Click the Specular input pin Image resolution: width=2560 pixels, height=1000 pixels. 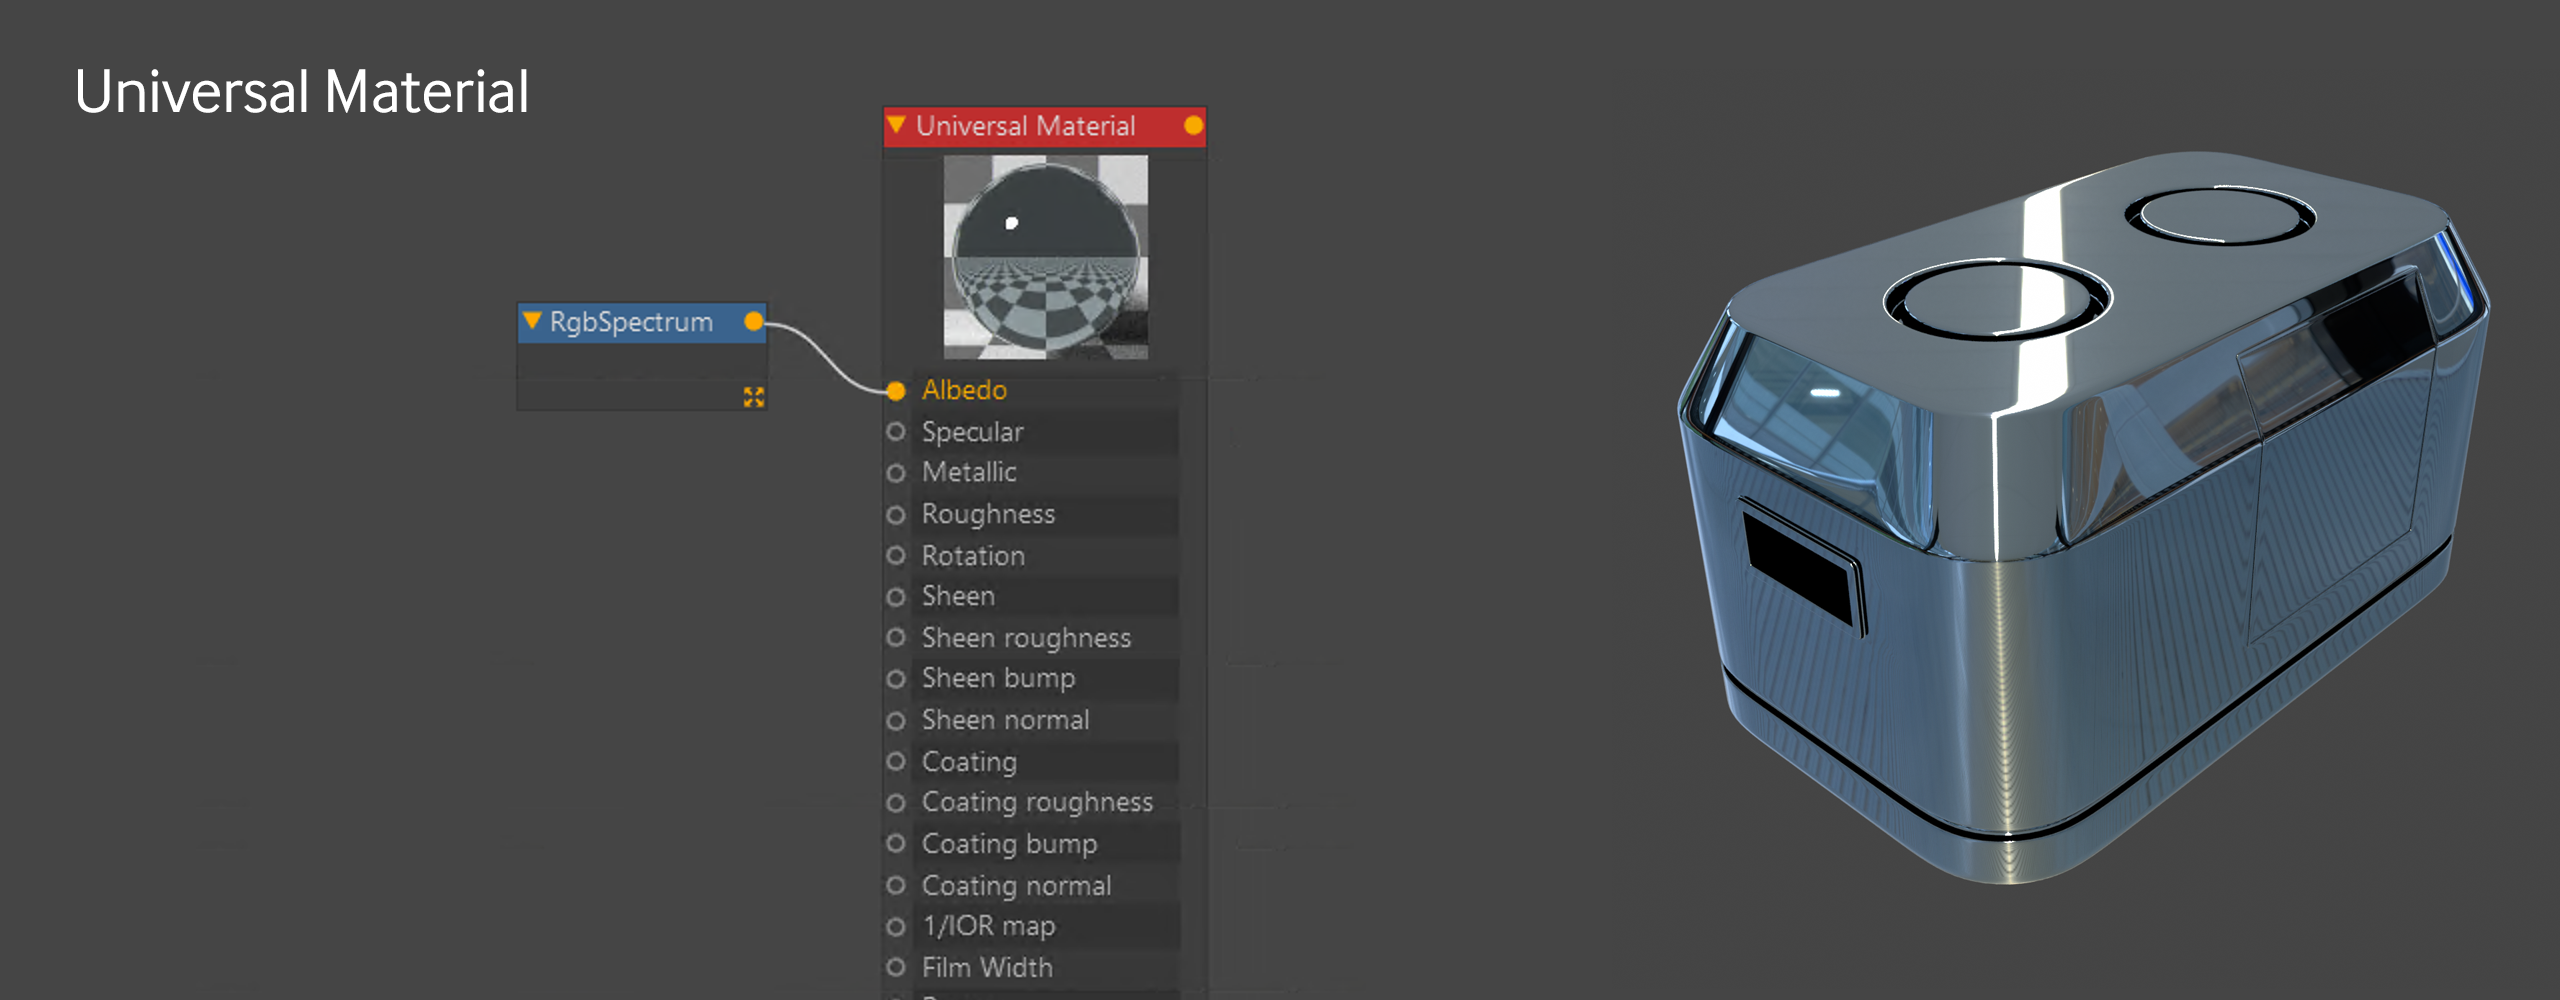[x=896, y=431]
